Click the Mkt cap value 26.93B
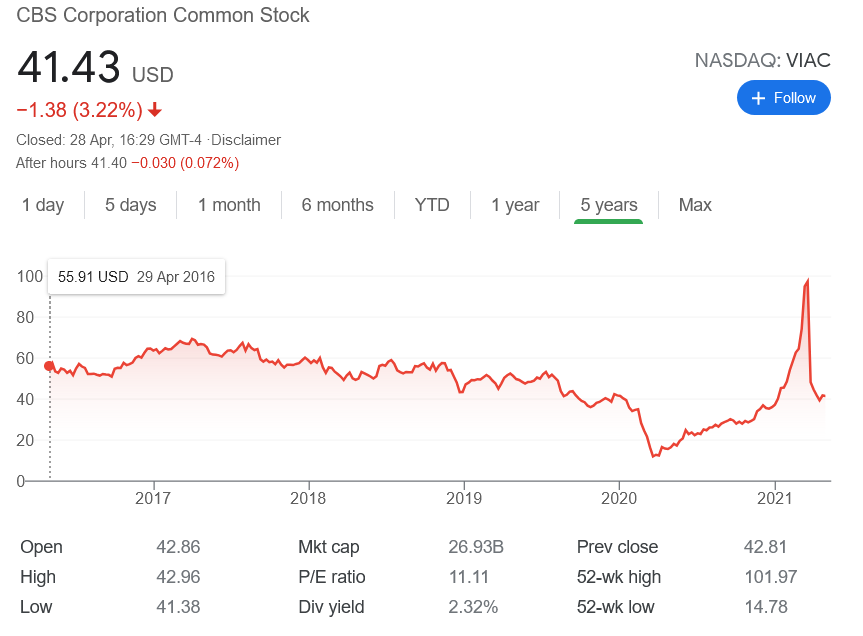The width and height of the screenshot is (863, 636). pyautogui.click(x=474, y=547)
